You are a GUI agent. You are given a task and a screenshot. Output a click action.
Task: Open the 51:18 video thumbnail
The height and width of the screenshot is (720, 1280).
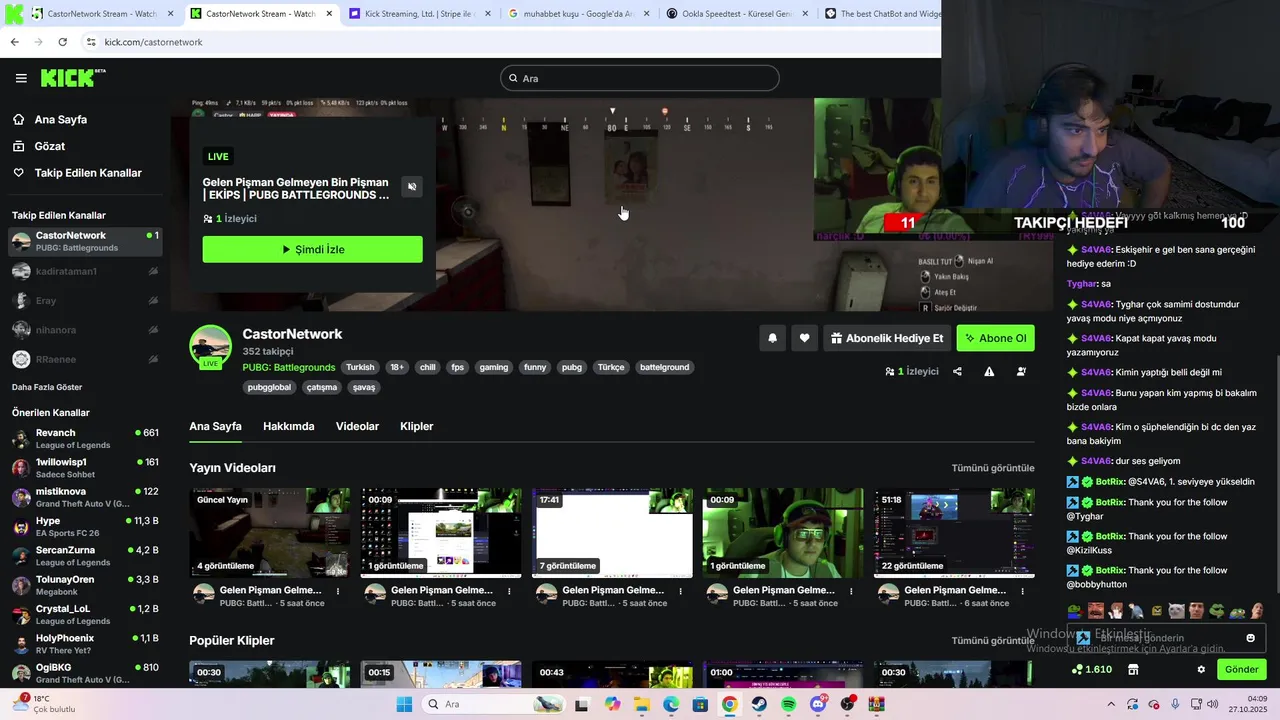tap(954, 533)
